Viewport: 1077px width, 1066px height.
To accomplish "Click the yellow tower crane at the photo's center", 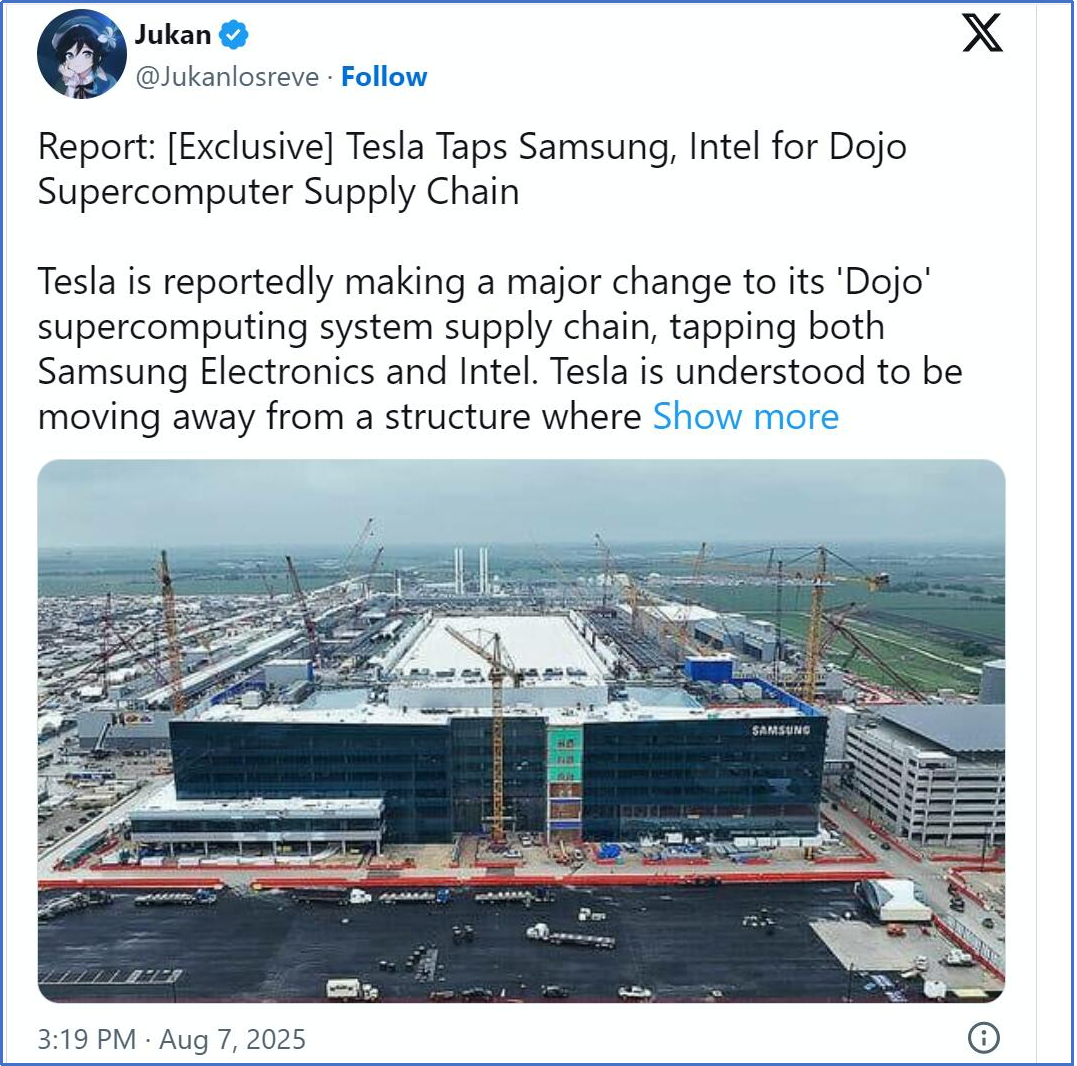I will [493, 735].
